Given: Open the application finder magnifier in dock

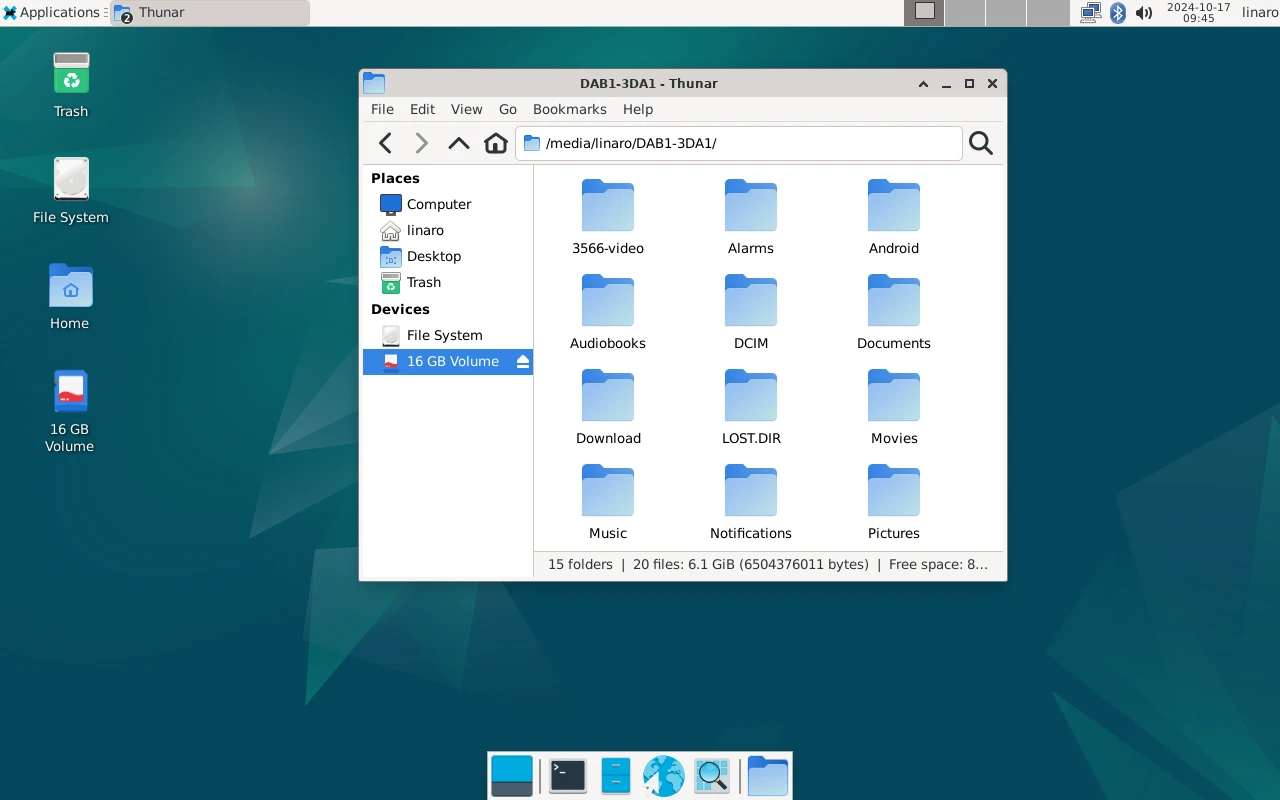Looking at the screenshot, I should (712, 776).
